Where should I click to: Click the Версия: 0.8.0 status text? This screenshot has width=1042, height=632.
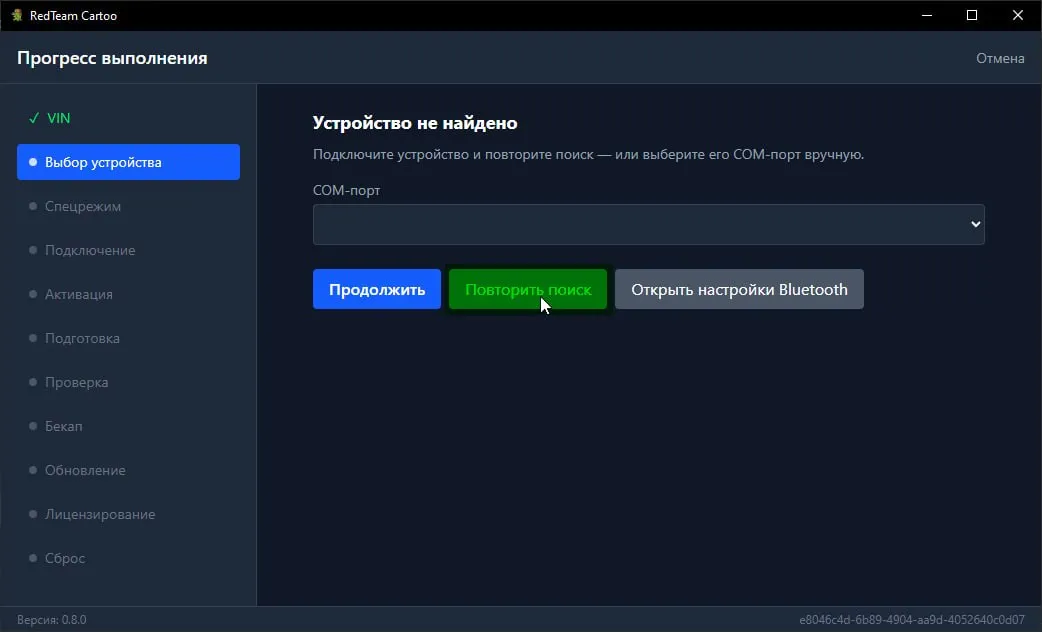click(52, 619)
